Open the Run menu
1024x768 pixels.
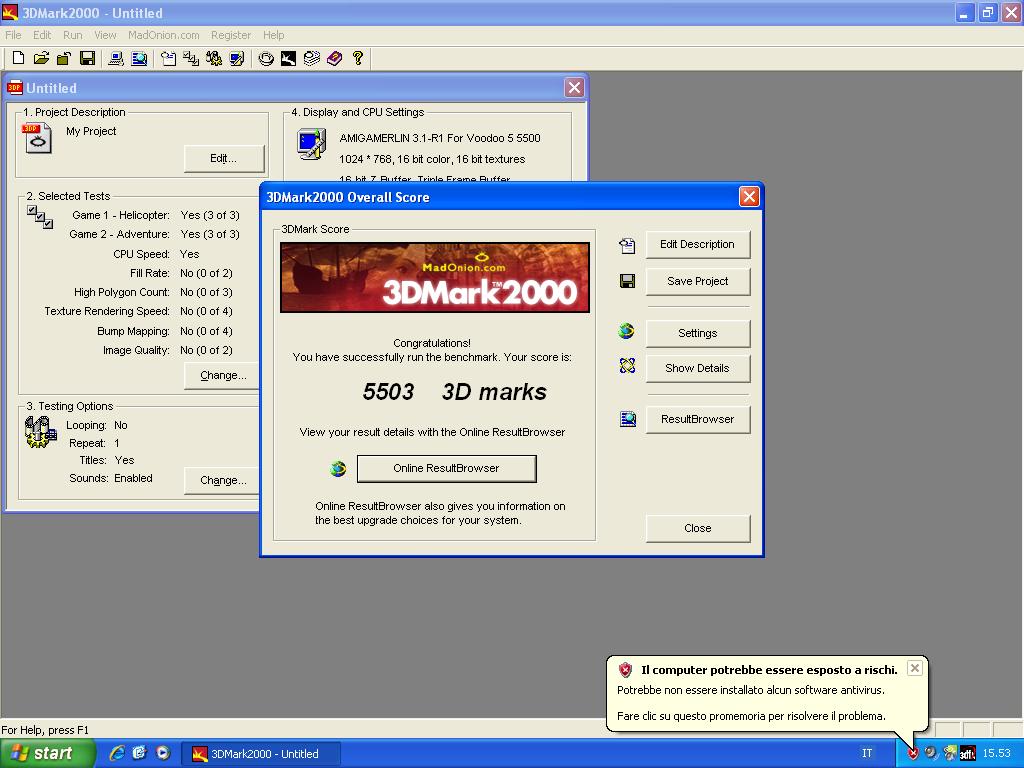72,35
